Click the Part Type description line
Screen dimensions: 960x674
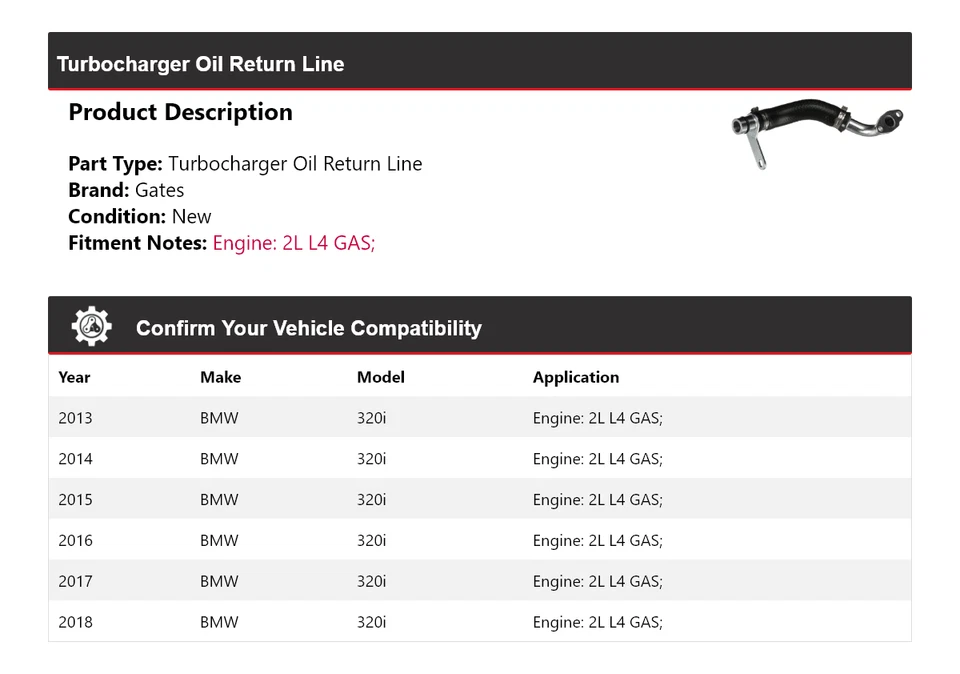[x=245, y=164]
